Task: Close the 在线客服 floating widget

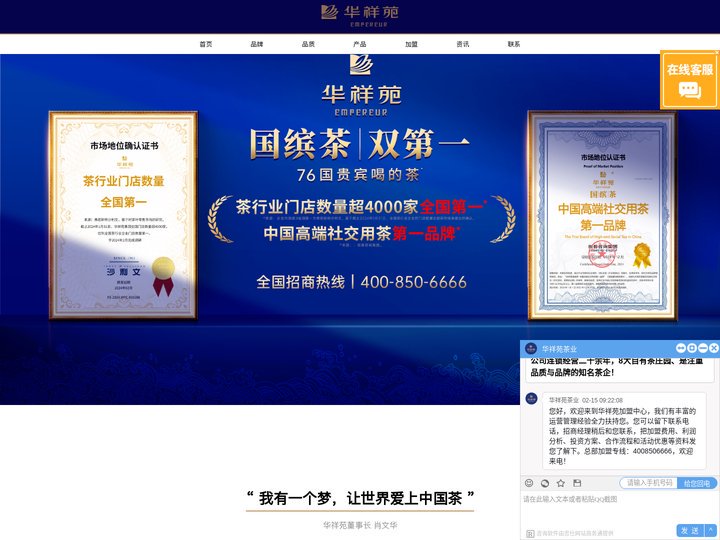Action: click(717, 52)
